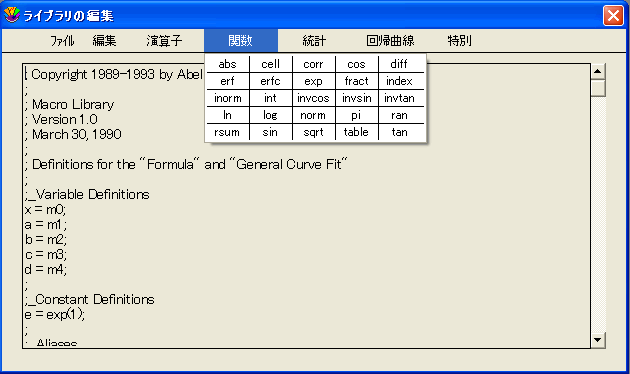Insert the sin function

pos(270,132)
